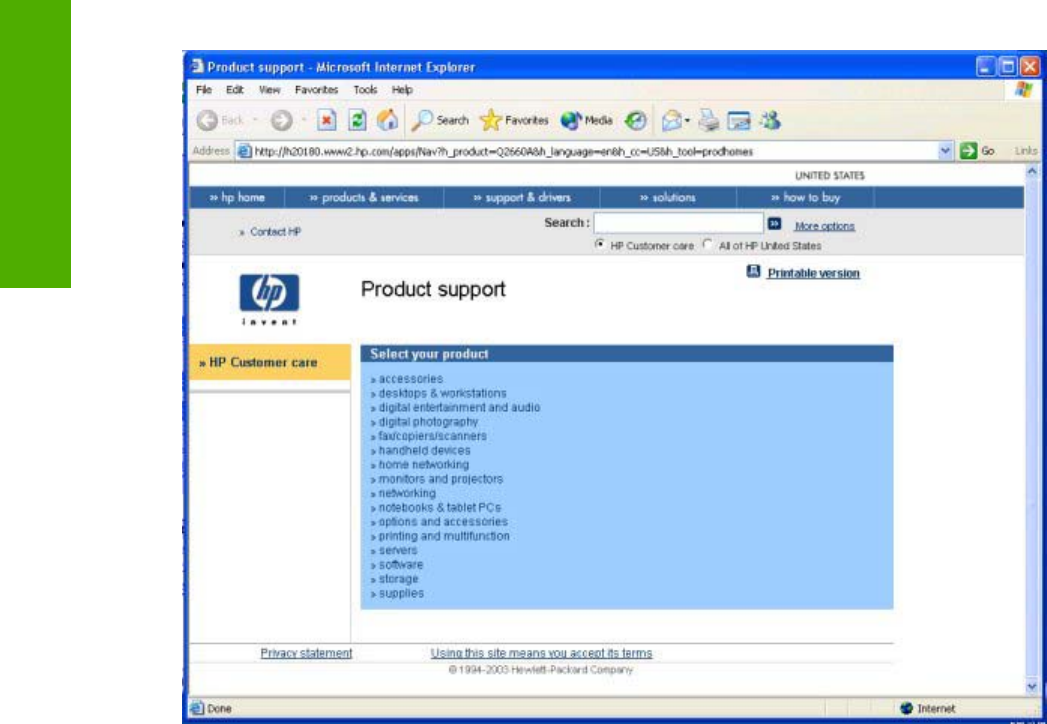Click the search submit arrow button
This screenshot has width=1047, height=724.
pyautogui.click(x=774, y=224)
